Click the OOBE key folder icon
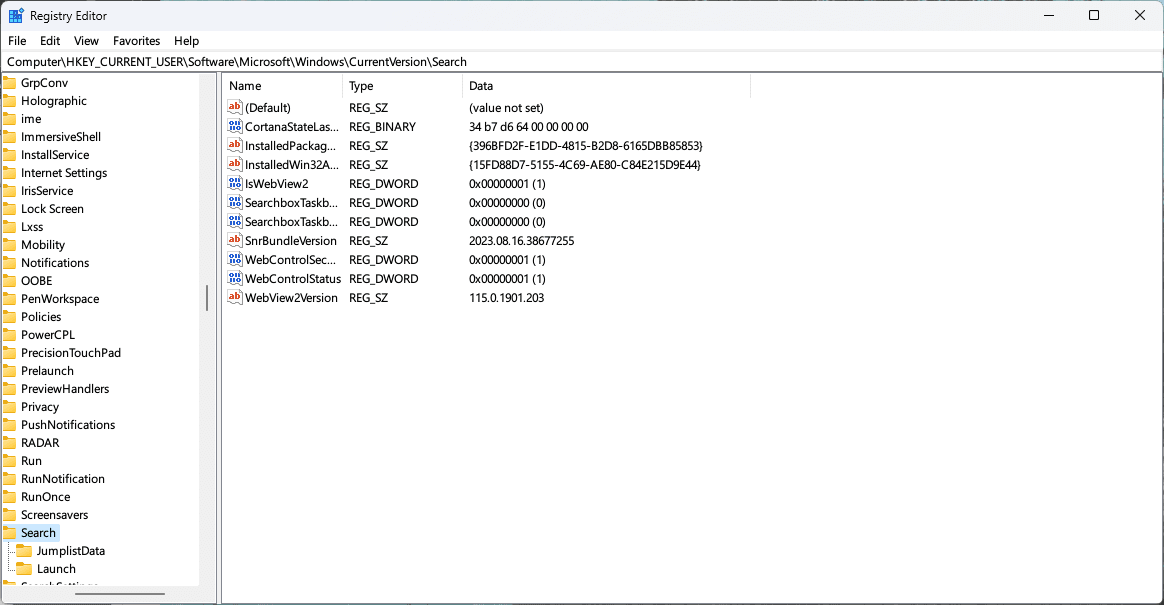1164x605 pixels. coord(9,281)
